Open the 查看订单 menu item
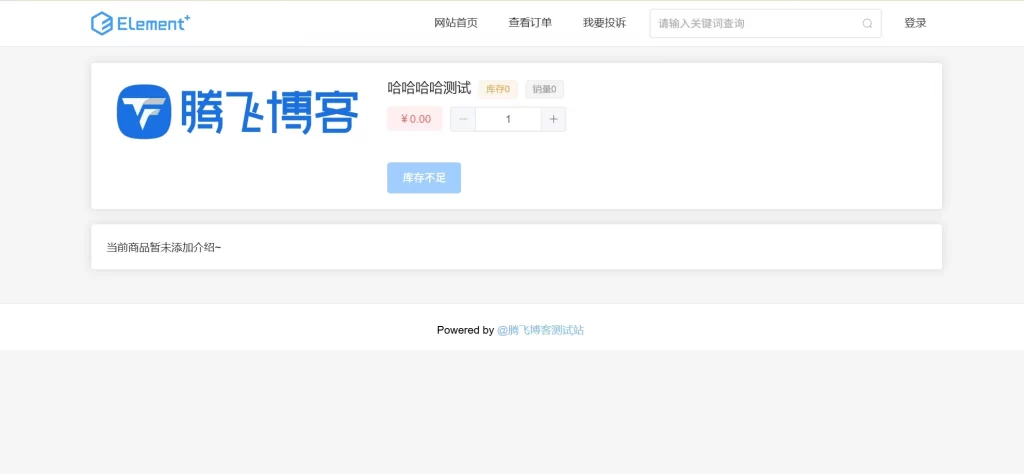The height and width of the screenshot is (474, 1024). pyautogui.click(x=530, y=23)
